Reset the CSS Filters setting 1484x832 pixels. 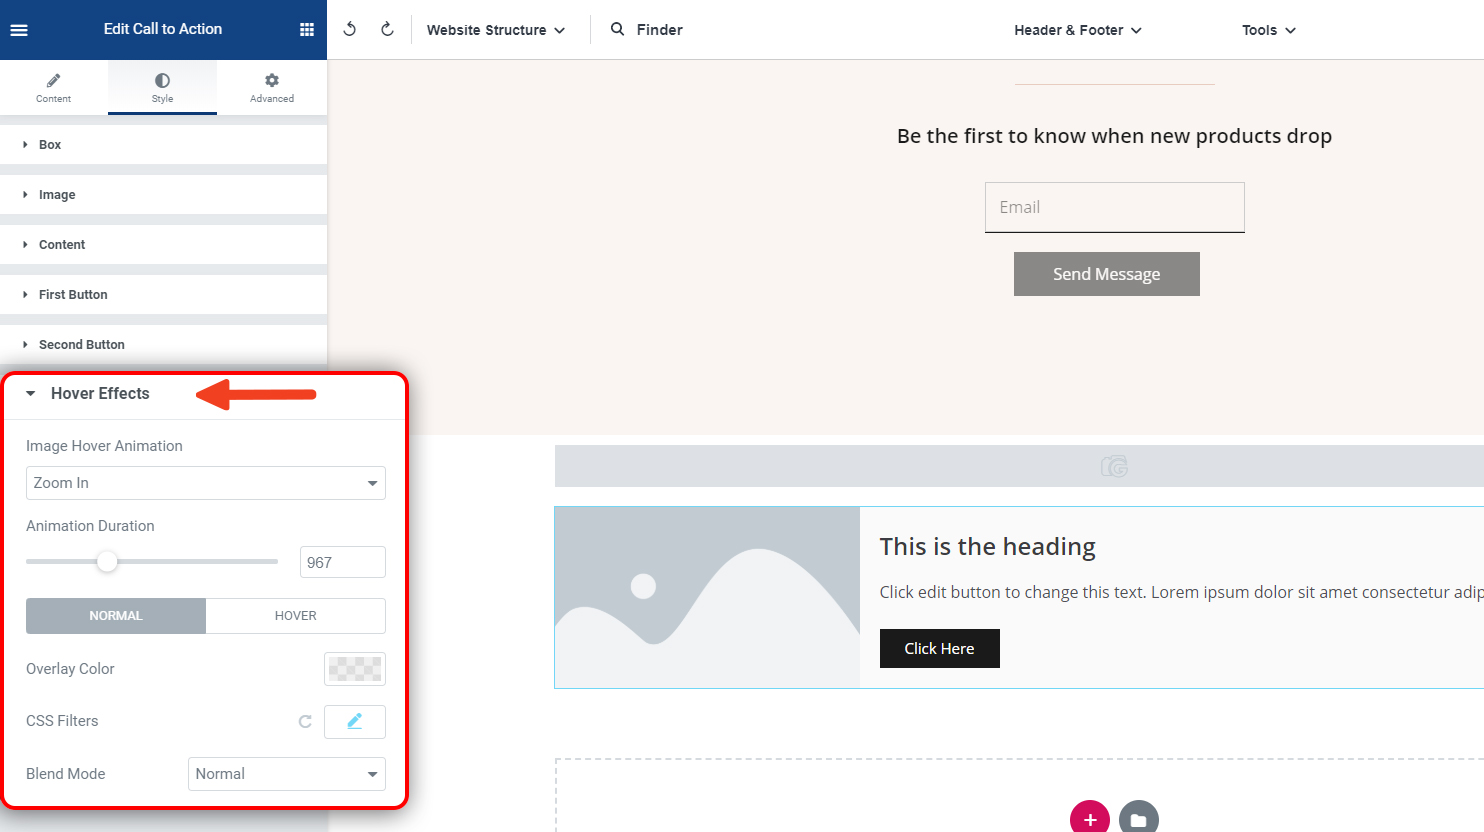(x=305, y=721)
